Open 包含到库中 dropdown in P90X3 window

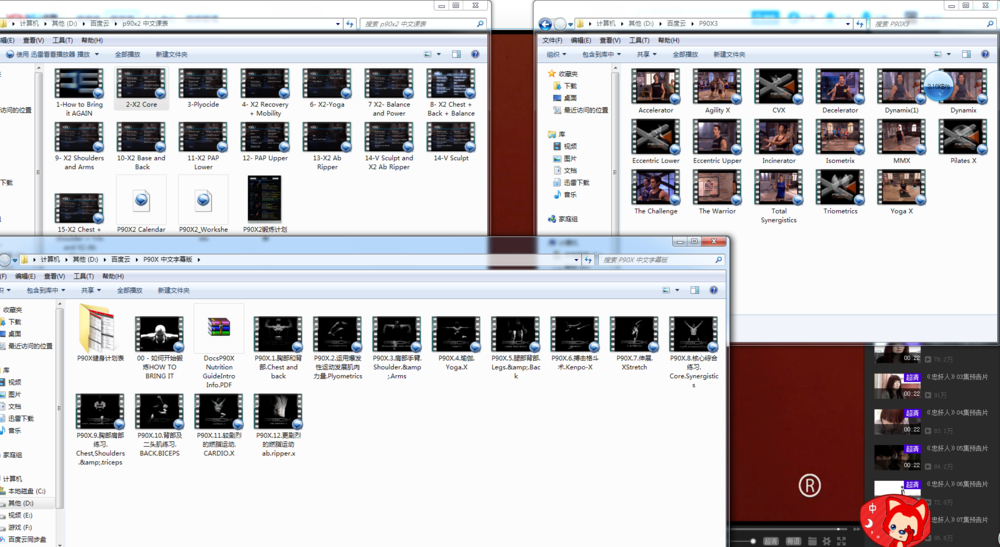(601, 54)
